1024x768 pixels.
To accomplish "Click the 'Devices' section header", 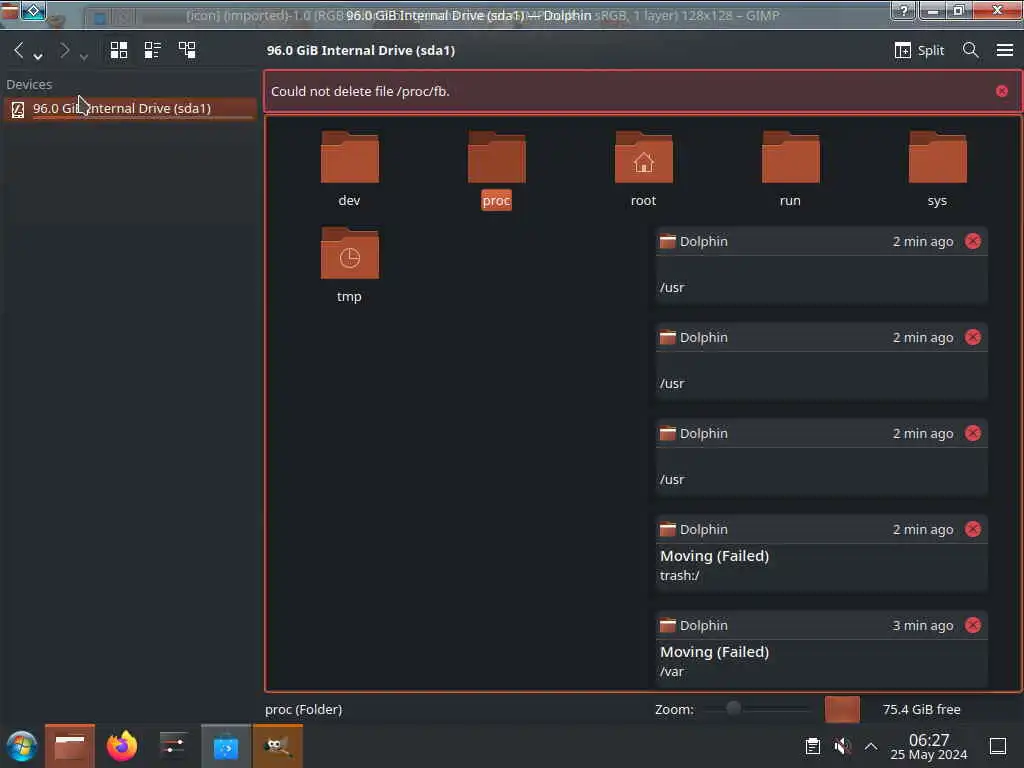I will click(29, 84).
